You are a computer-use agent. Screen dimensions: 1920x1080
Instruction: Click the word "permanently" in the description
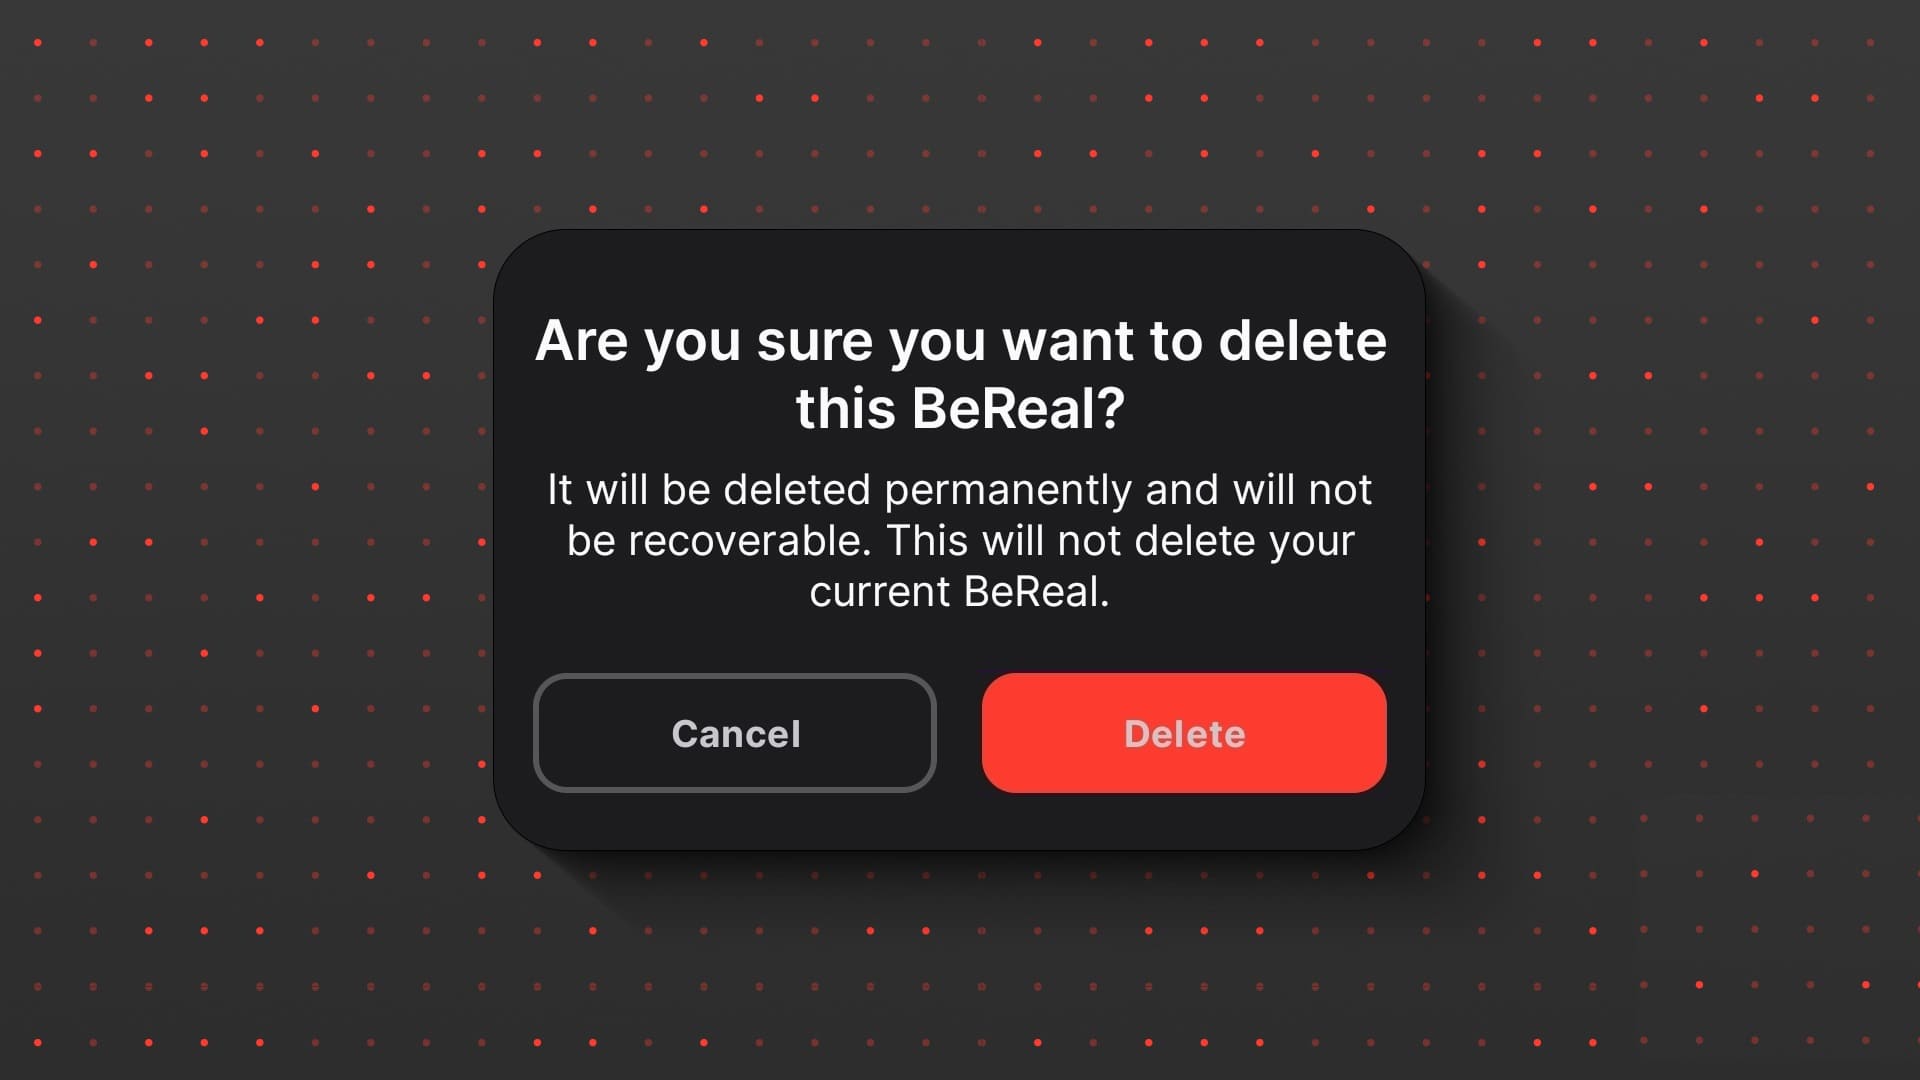click(1008, 491)
